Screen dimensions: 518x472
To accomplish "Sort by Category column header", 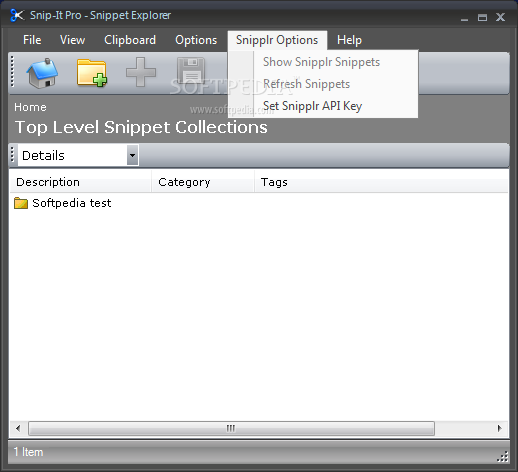I will [x=203, y=182].
